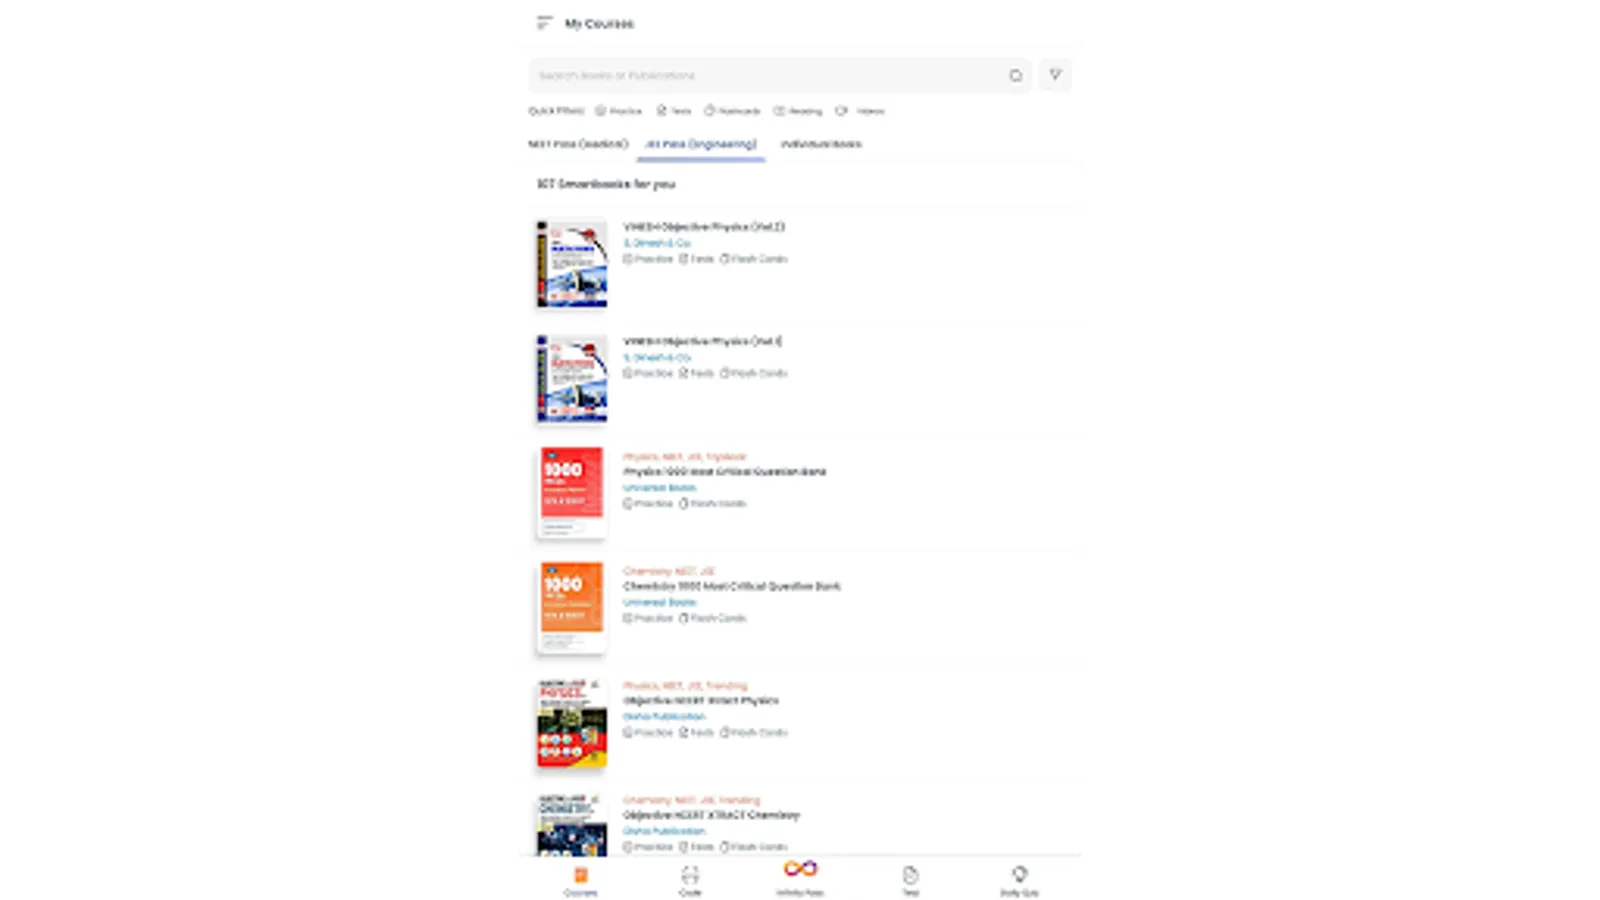
Task: Open the Test section from bottom navigation
Action: point(909,877)
